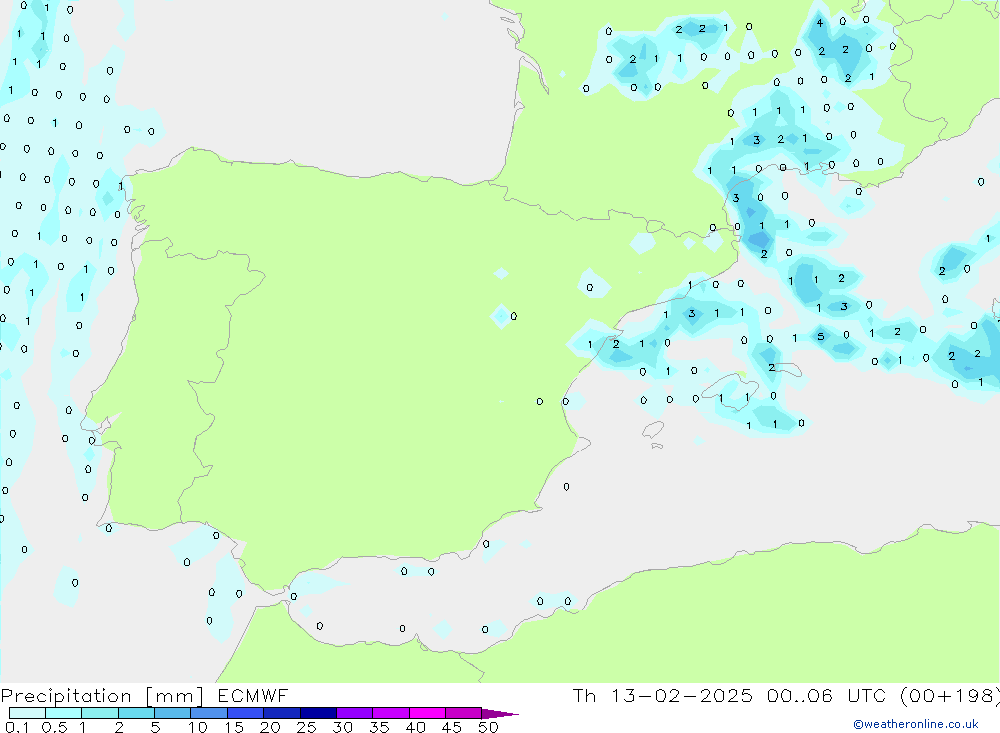Click the 'ECMWF' model name label

click(253, 695)
